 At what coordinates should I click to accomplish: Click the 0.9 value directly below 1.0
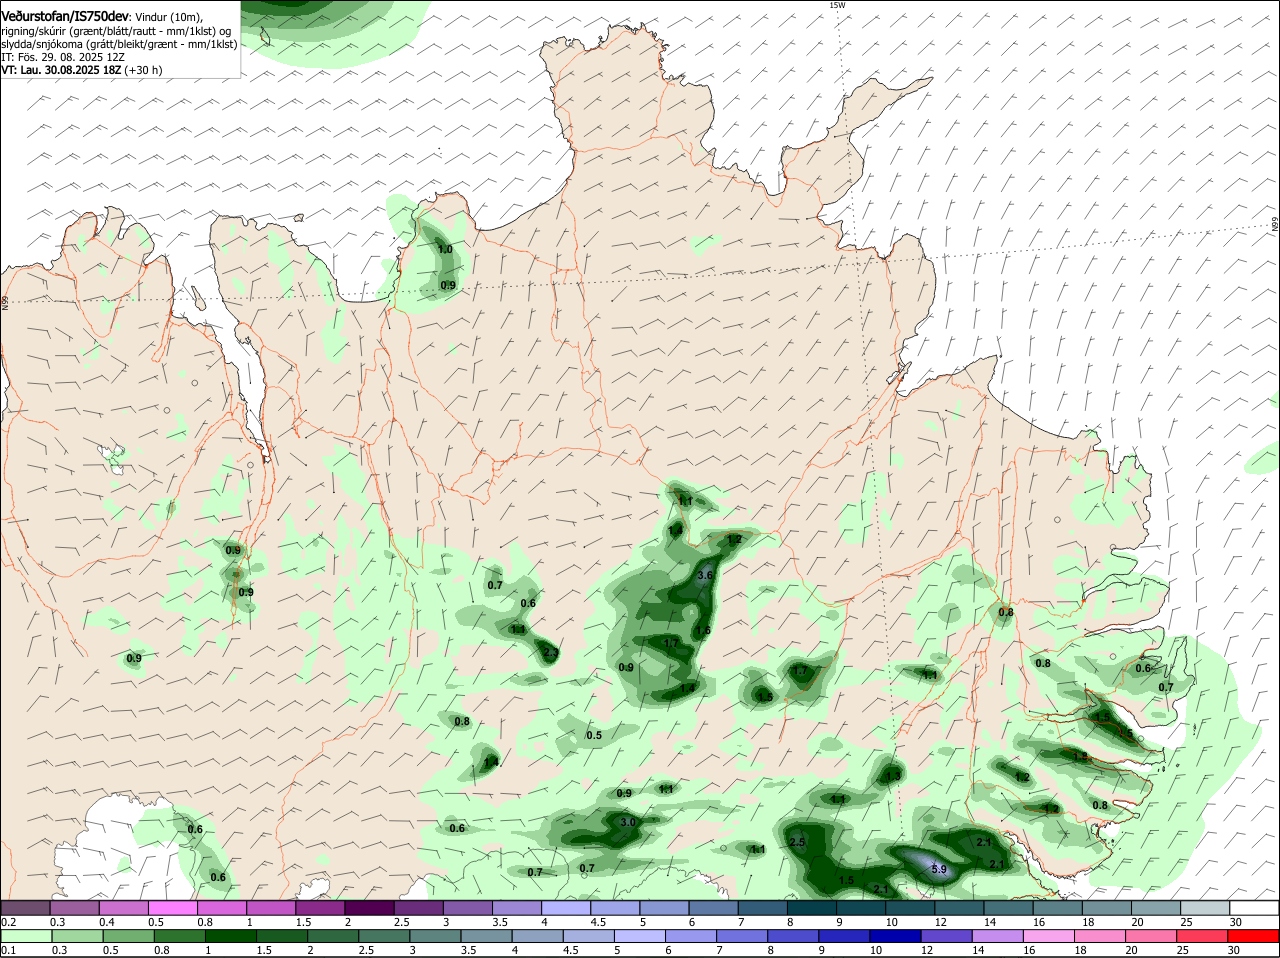pyautogui.click(x=448, y=285)
